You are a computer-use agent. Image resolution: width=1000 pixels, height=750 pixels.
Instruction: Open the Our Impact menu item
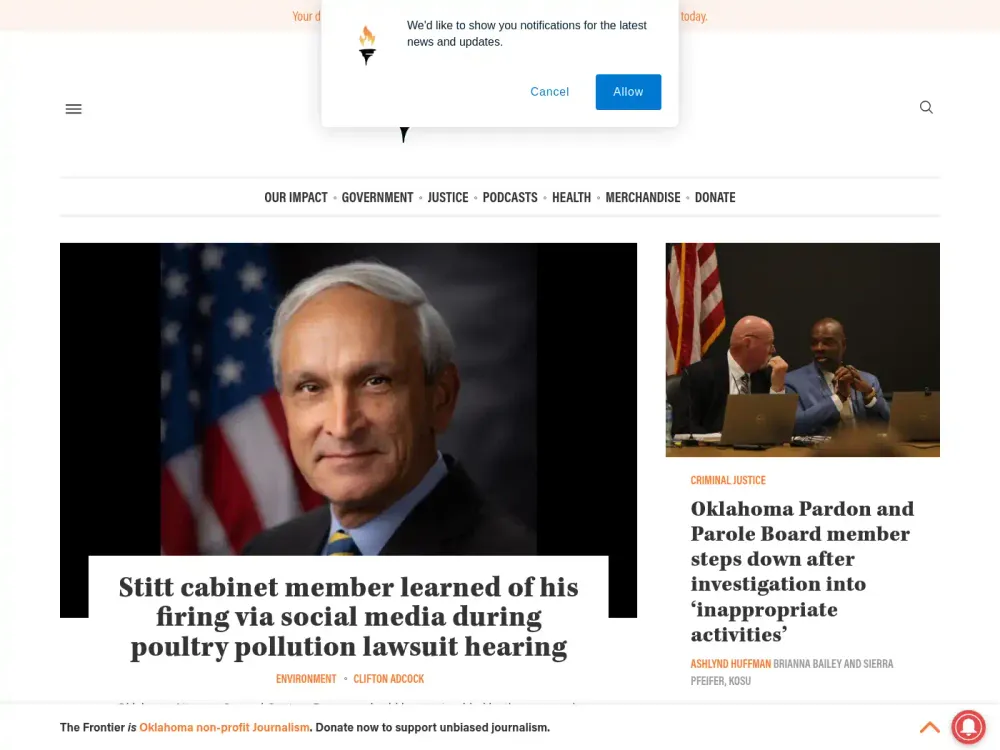[296, 198]
